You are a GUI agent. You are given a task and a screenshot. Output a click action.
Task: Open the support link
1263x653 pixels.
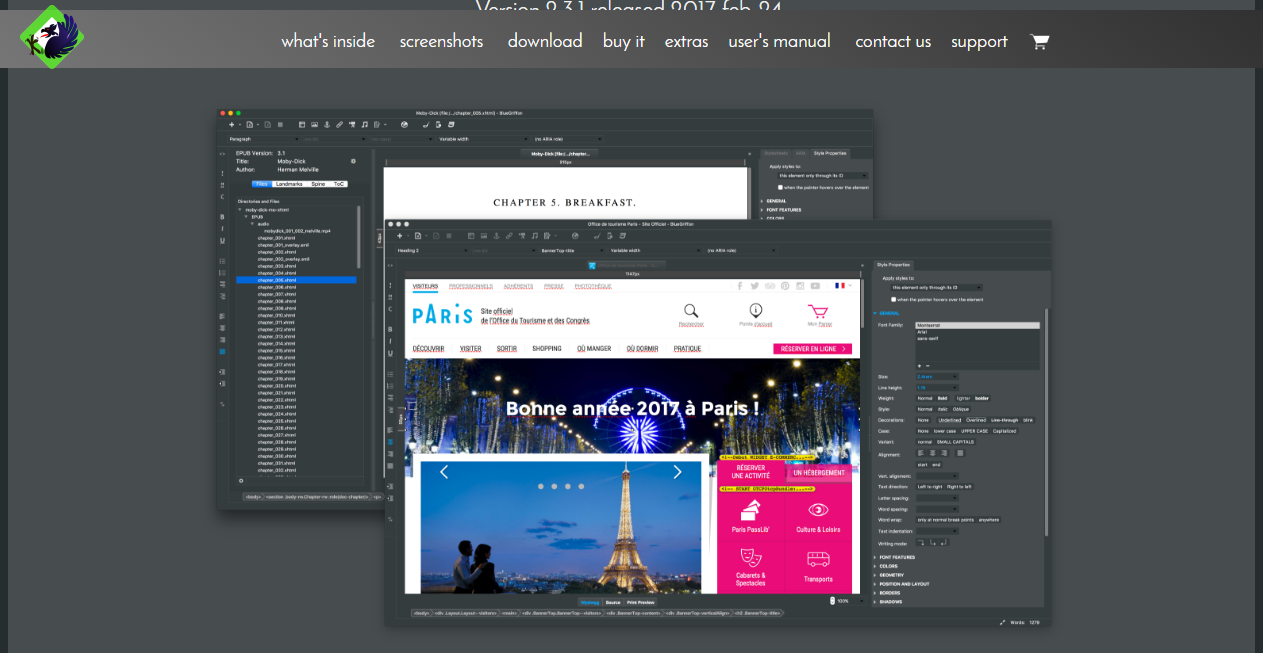[979, 41]
